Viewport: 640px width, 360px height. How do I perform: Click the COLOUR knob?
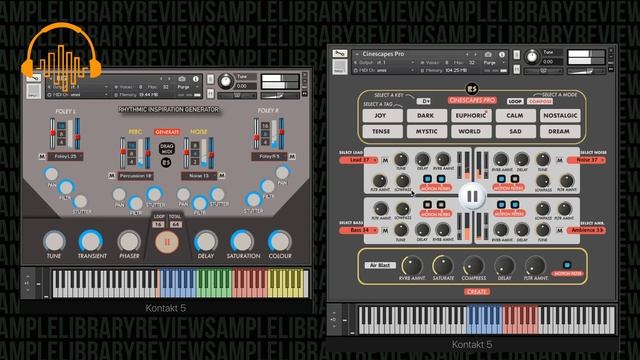(280, 241)
